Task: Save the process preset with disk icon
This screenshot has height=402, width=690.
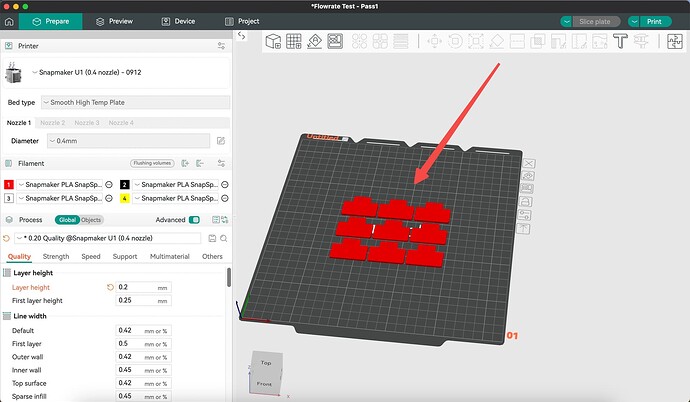Action: pyautogui.click(x=210, y=238)
